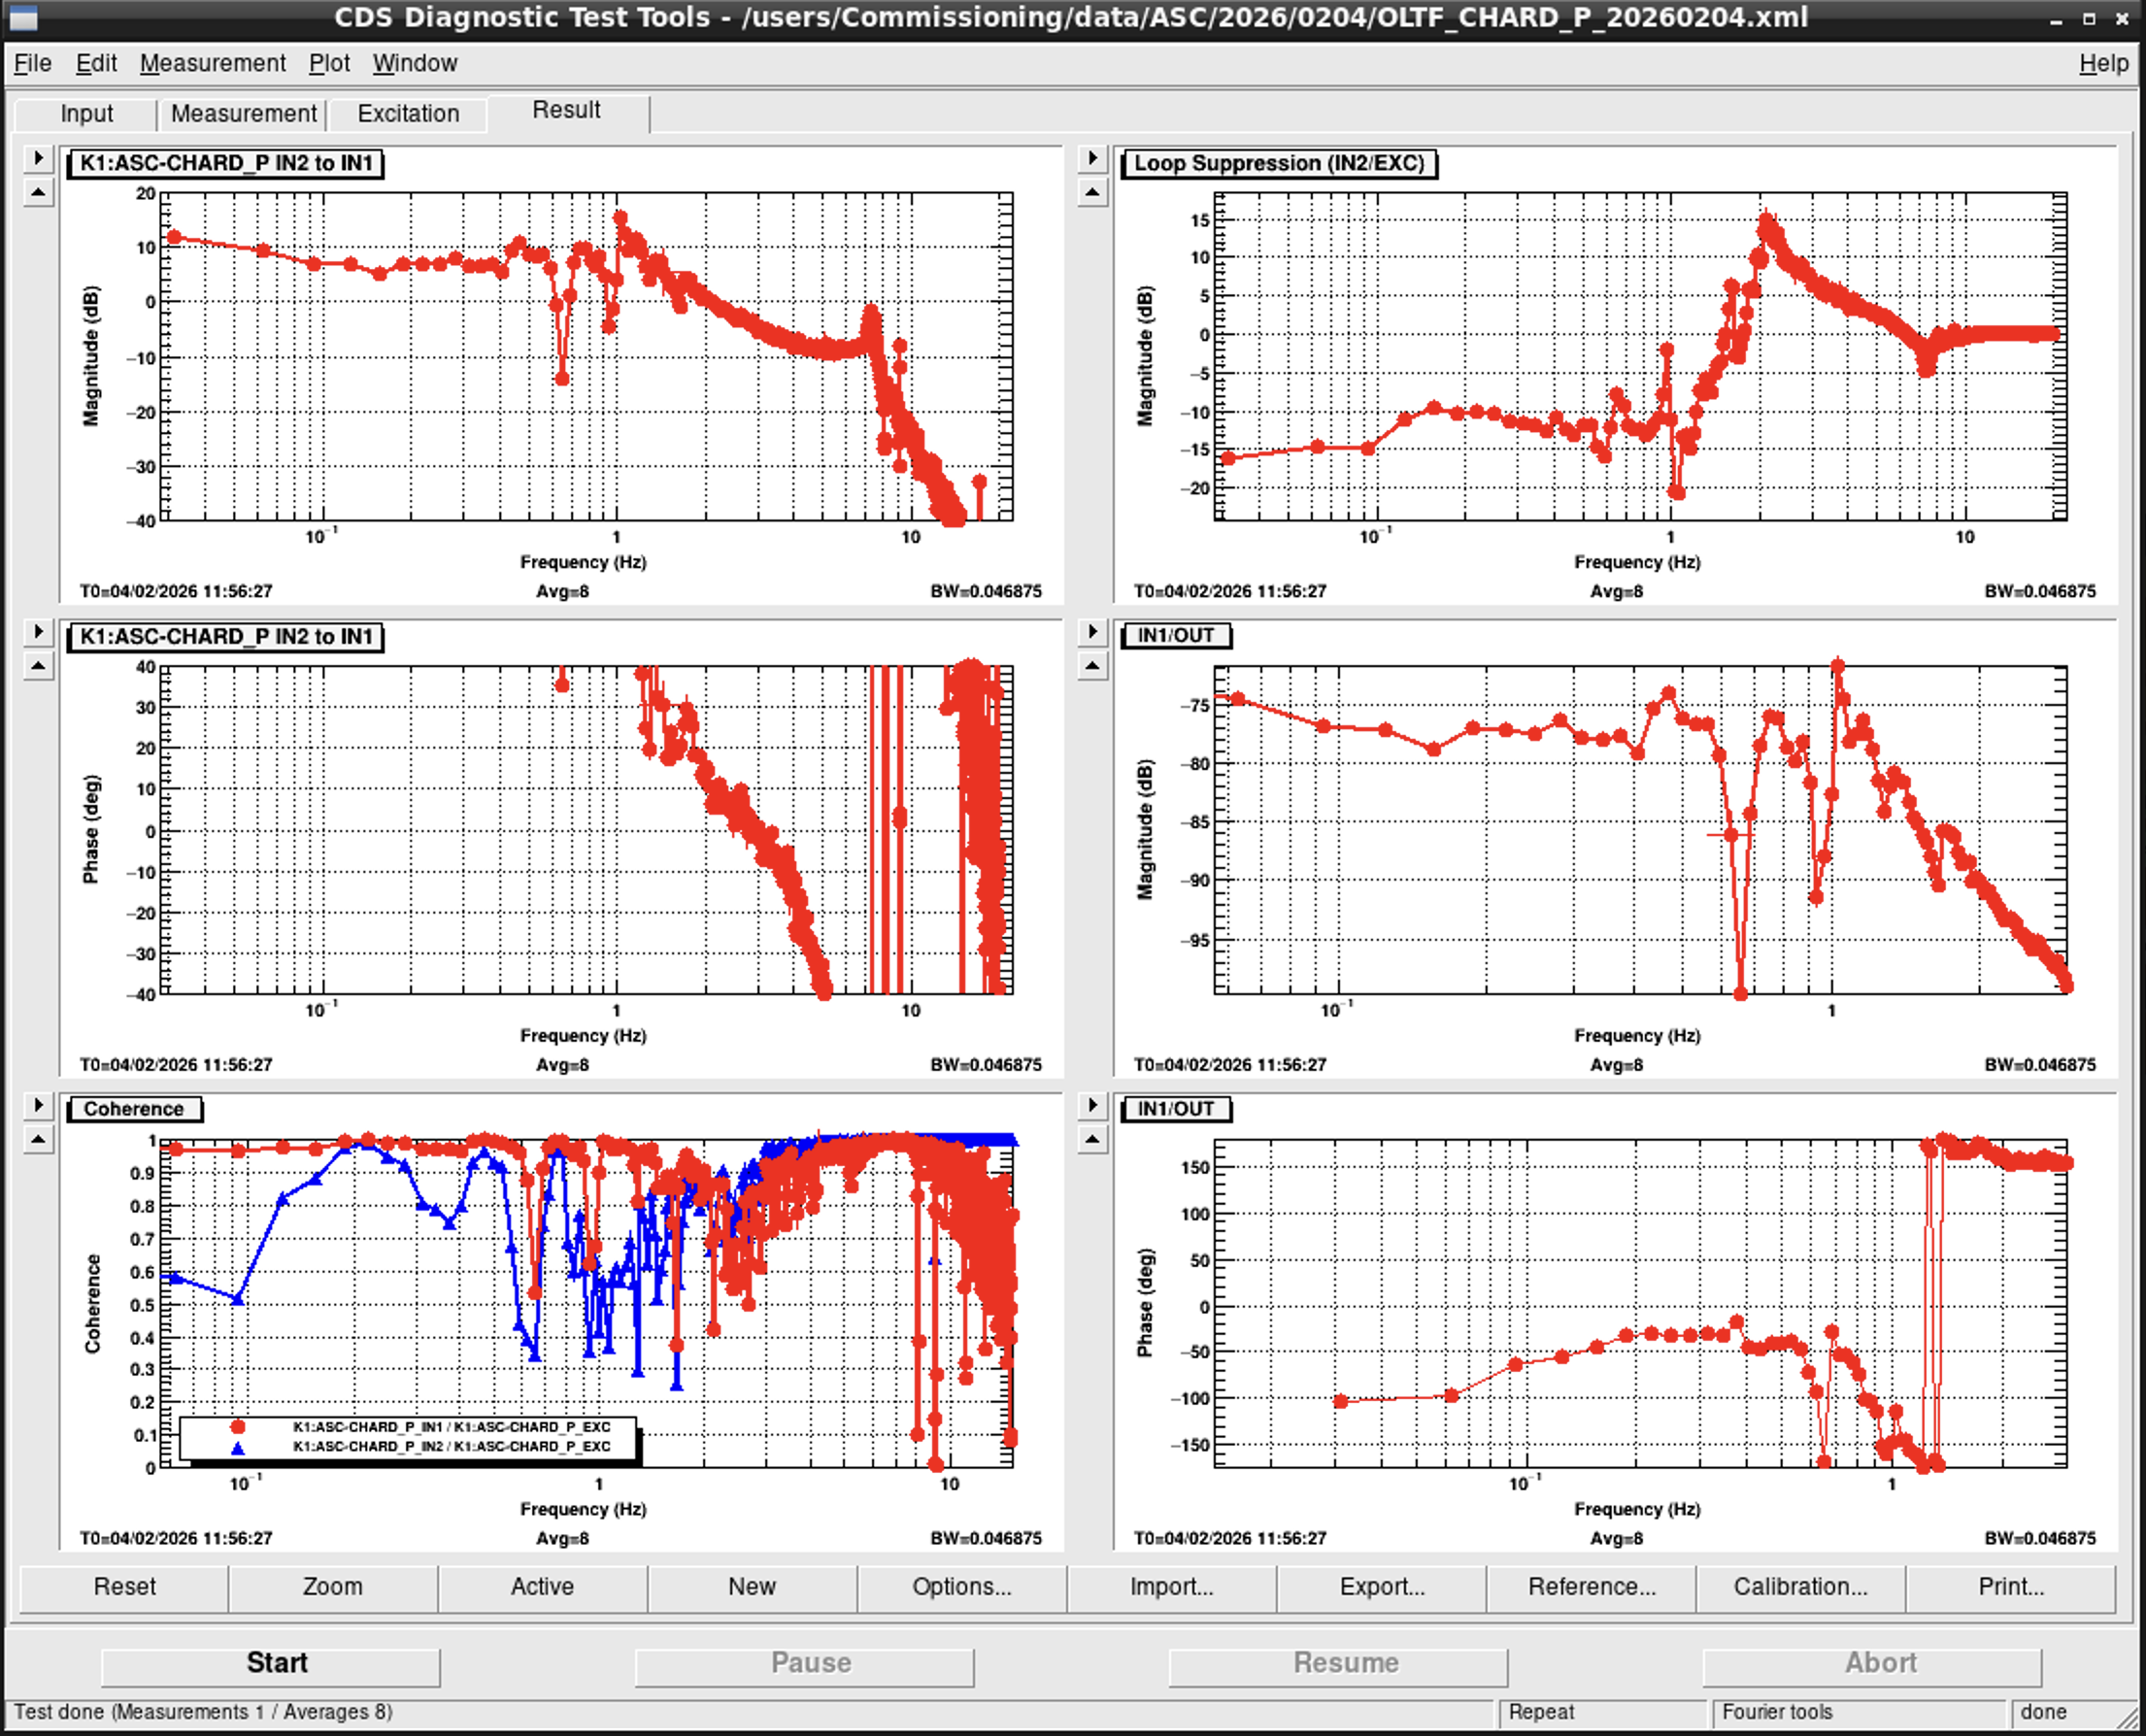Click right-arrow icon beside IN1/OUT magnitude plot
This screenshot has width=2146, height=1736.
coord(1092,632)
